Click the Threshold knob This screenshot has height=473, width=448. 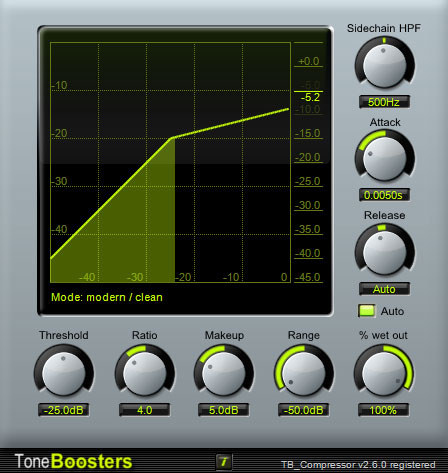(x=64, y=373)
